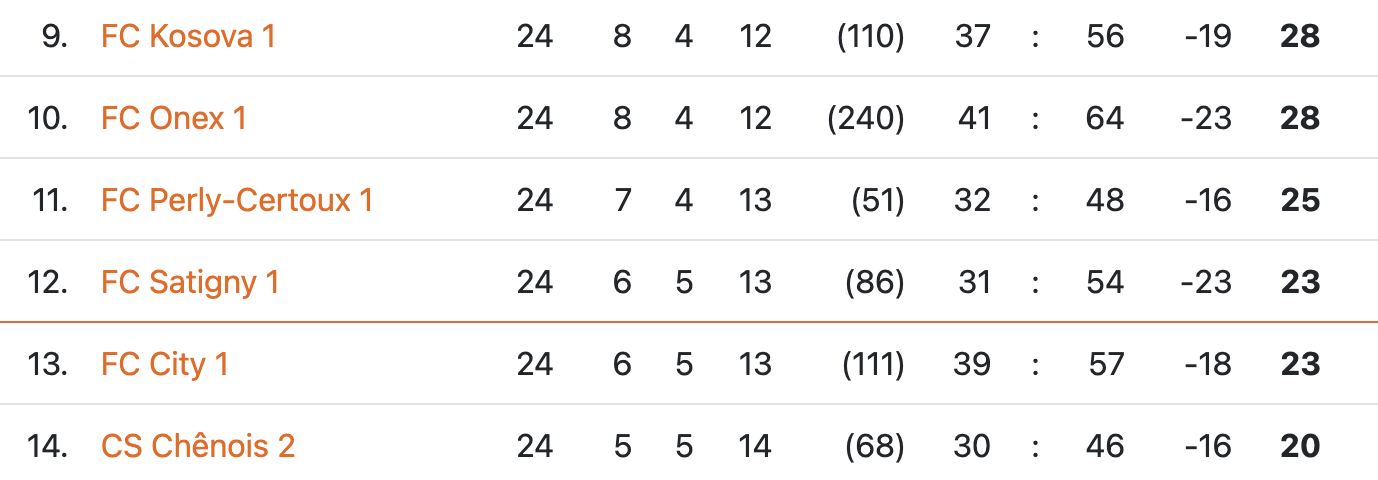Click rank number 14 in the standings
Screen dimensions: 1378x480
pyautogui.click(x=48, y=446)
